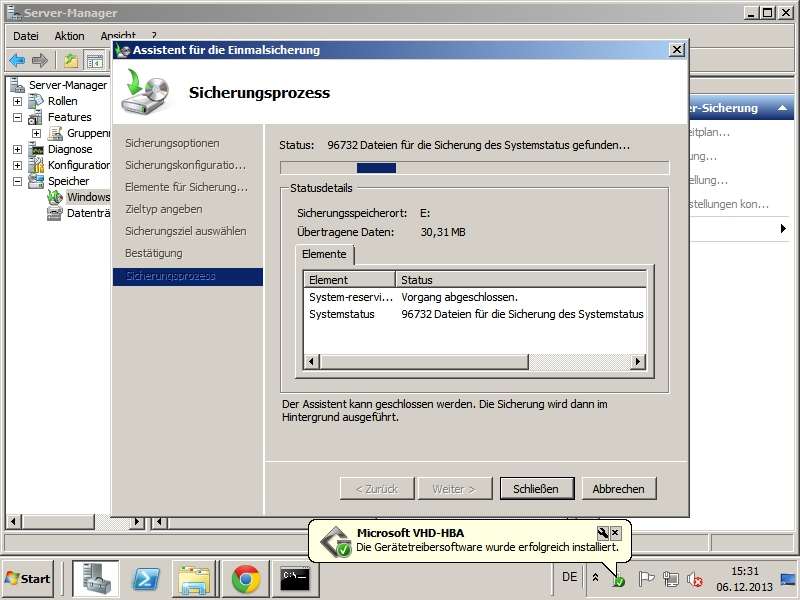The image size is (800, 600).
Task: Select the Speicher tree node
Action: click(x=68, y=181)
